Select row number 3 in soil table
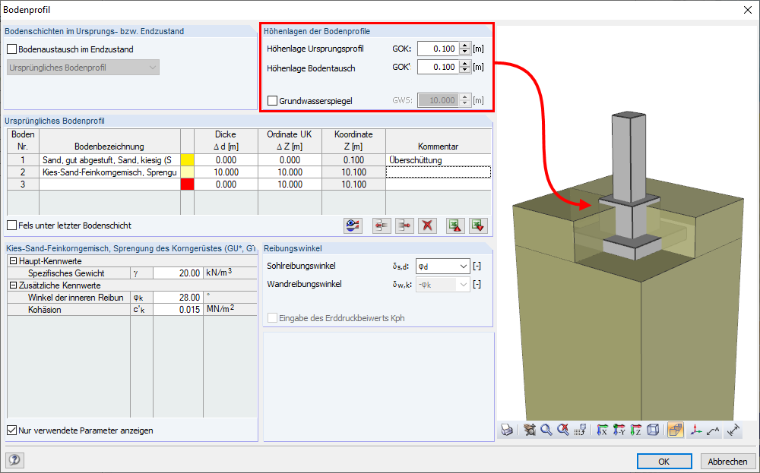Screen dimensions: 760x473 (23, 185)
